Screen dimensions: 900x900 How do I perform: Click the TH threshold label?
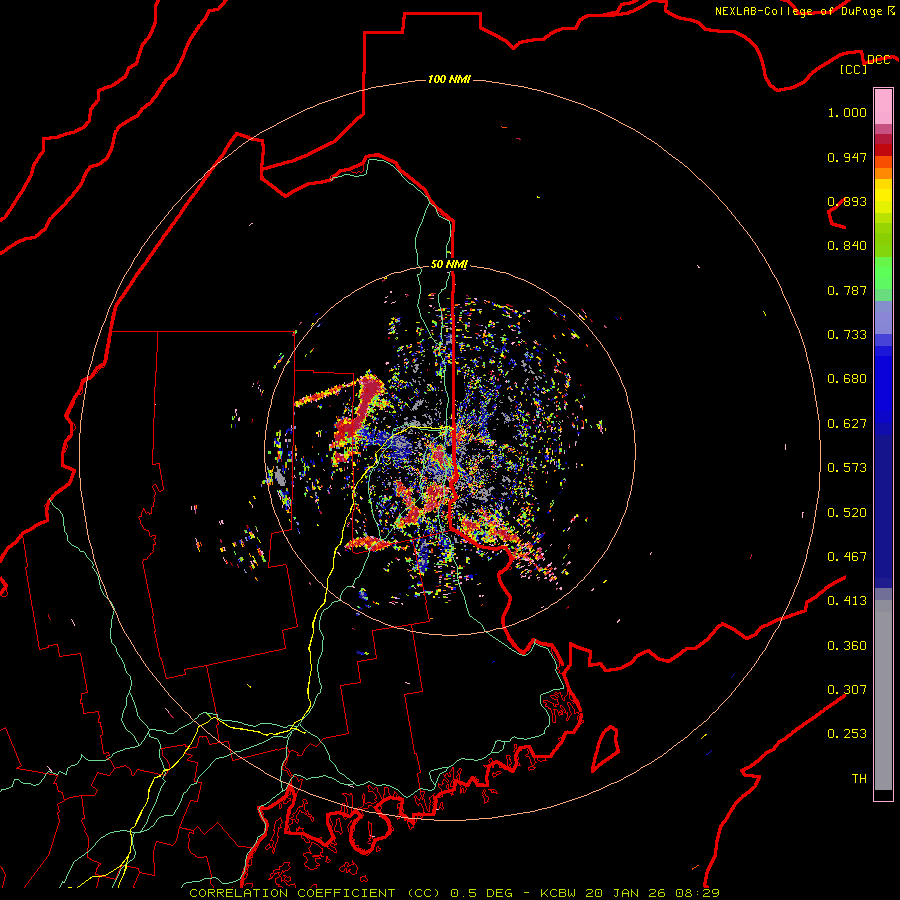click(859, 779)
